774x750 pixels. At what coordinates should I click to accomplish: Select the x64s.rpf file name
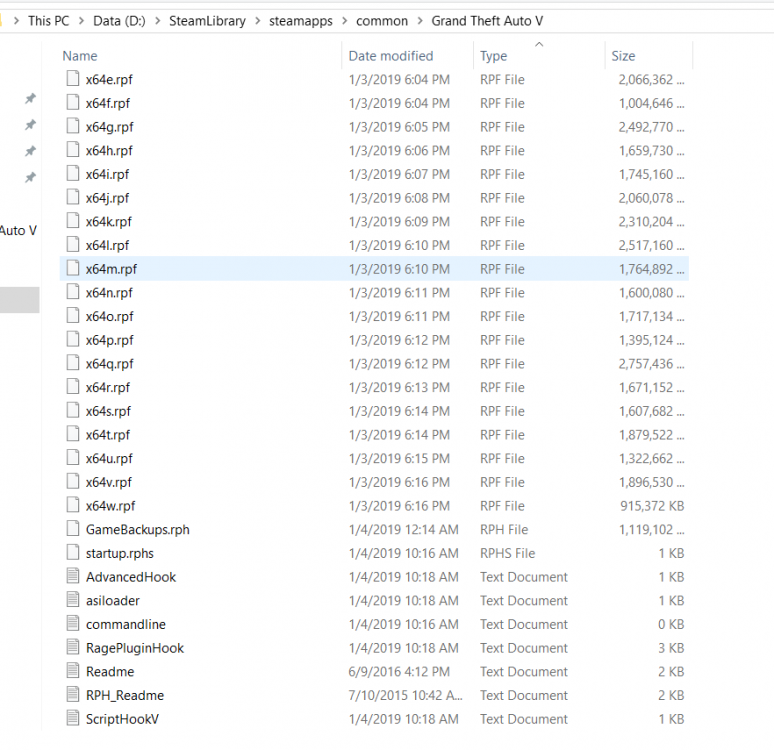(108, 411)
